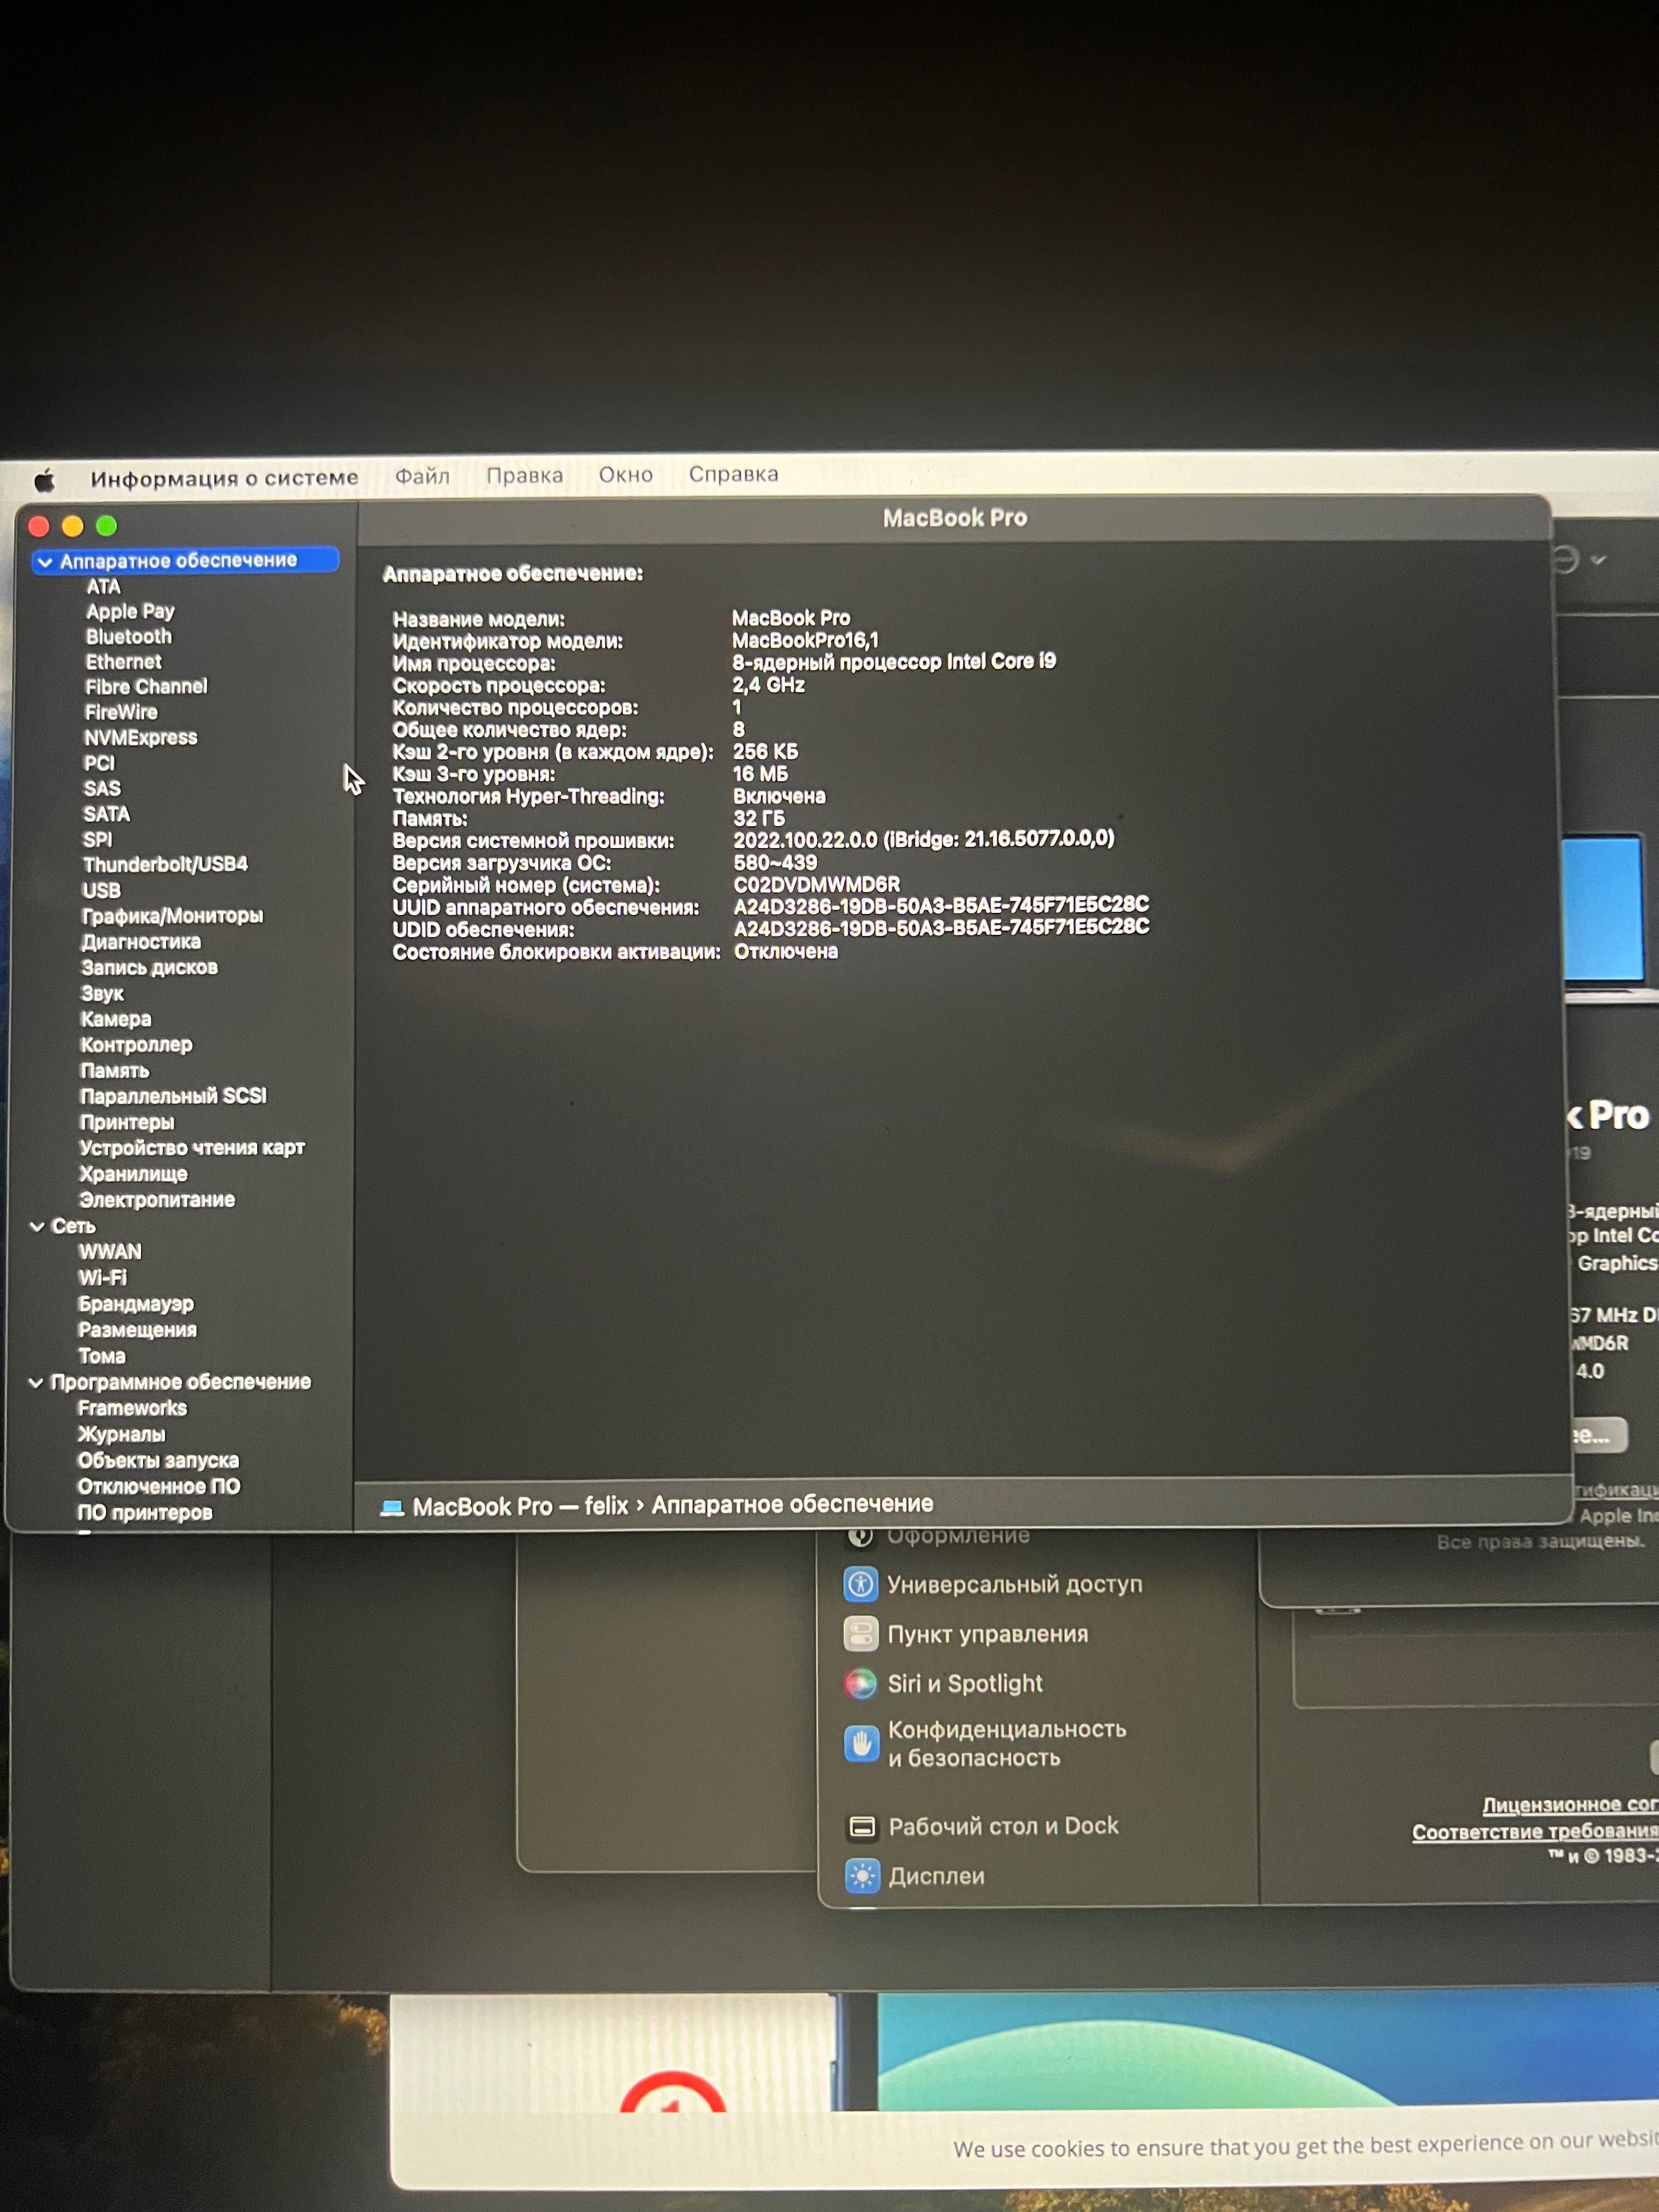The image size is (1659, 2212).
Task: Select Брандмауэр under Сеть
Action: 136,1304
